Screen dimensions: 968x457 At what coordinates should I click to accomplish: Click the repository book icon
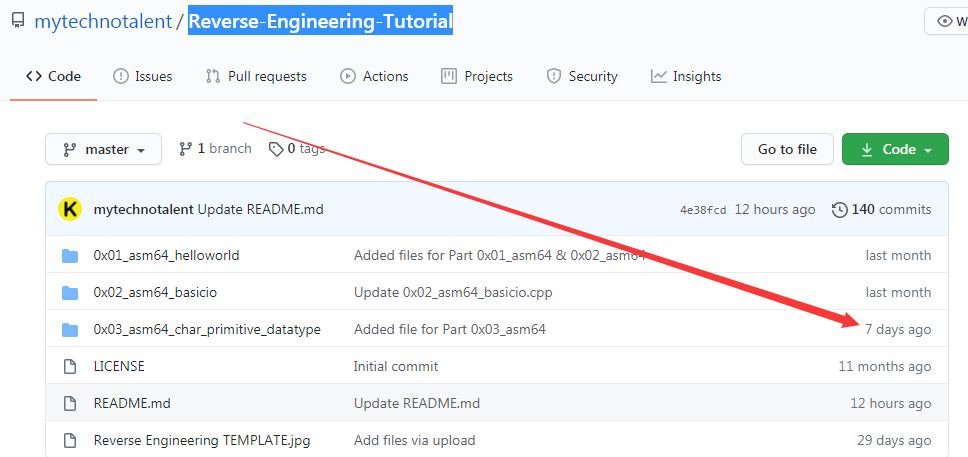pos(18,21)
